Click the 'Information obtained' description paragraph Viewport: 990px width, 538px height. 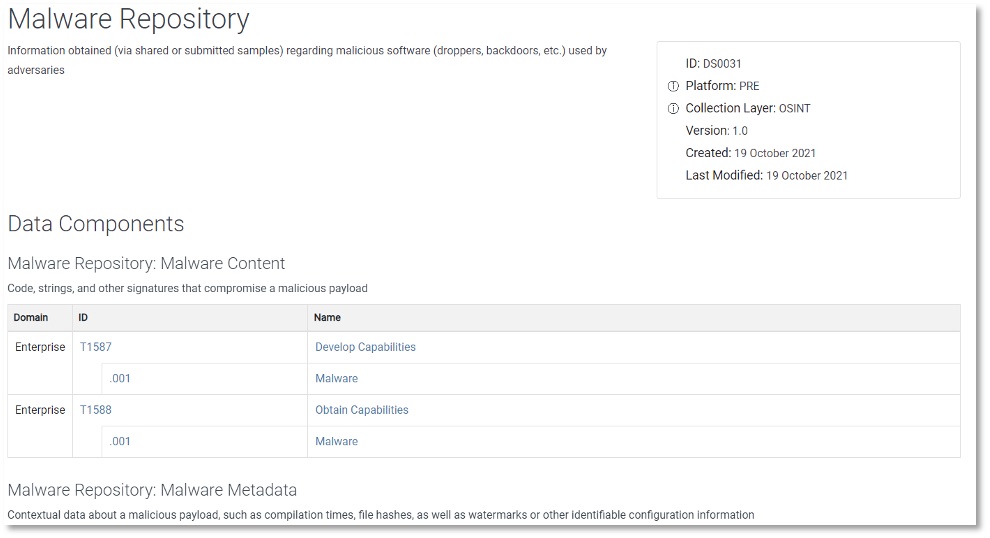click(x=307, y=60)
